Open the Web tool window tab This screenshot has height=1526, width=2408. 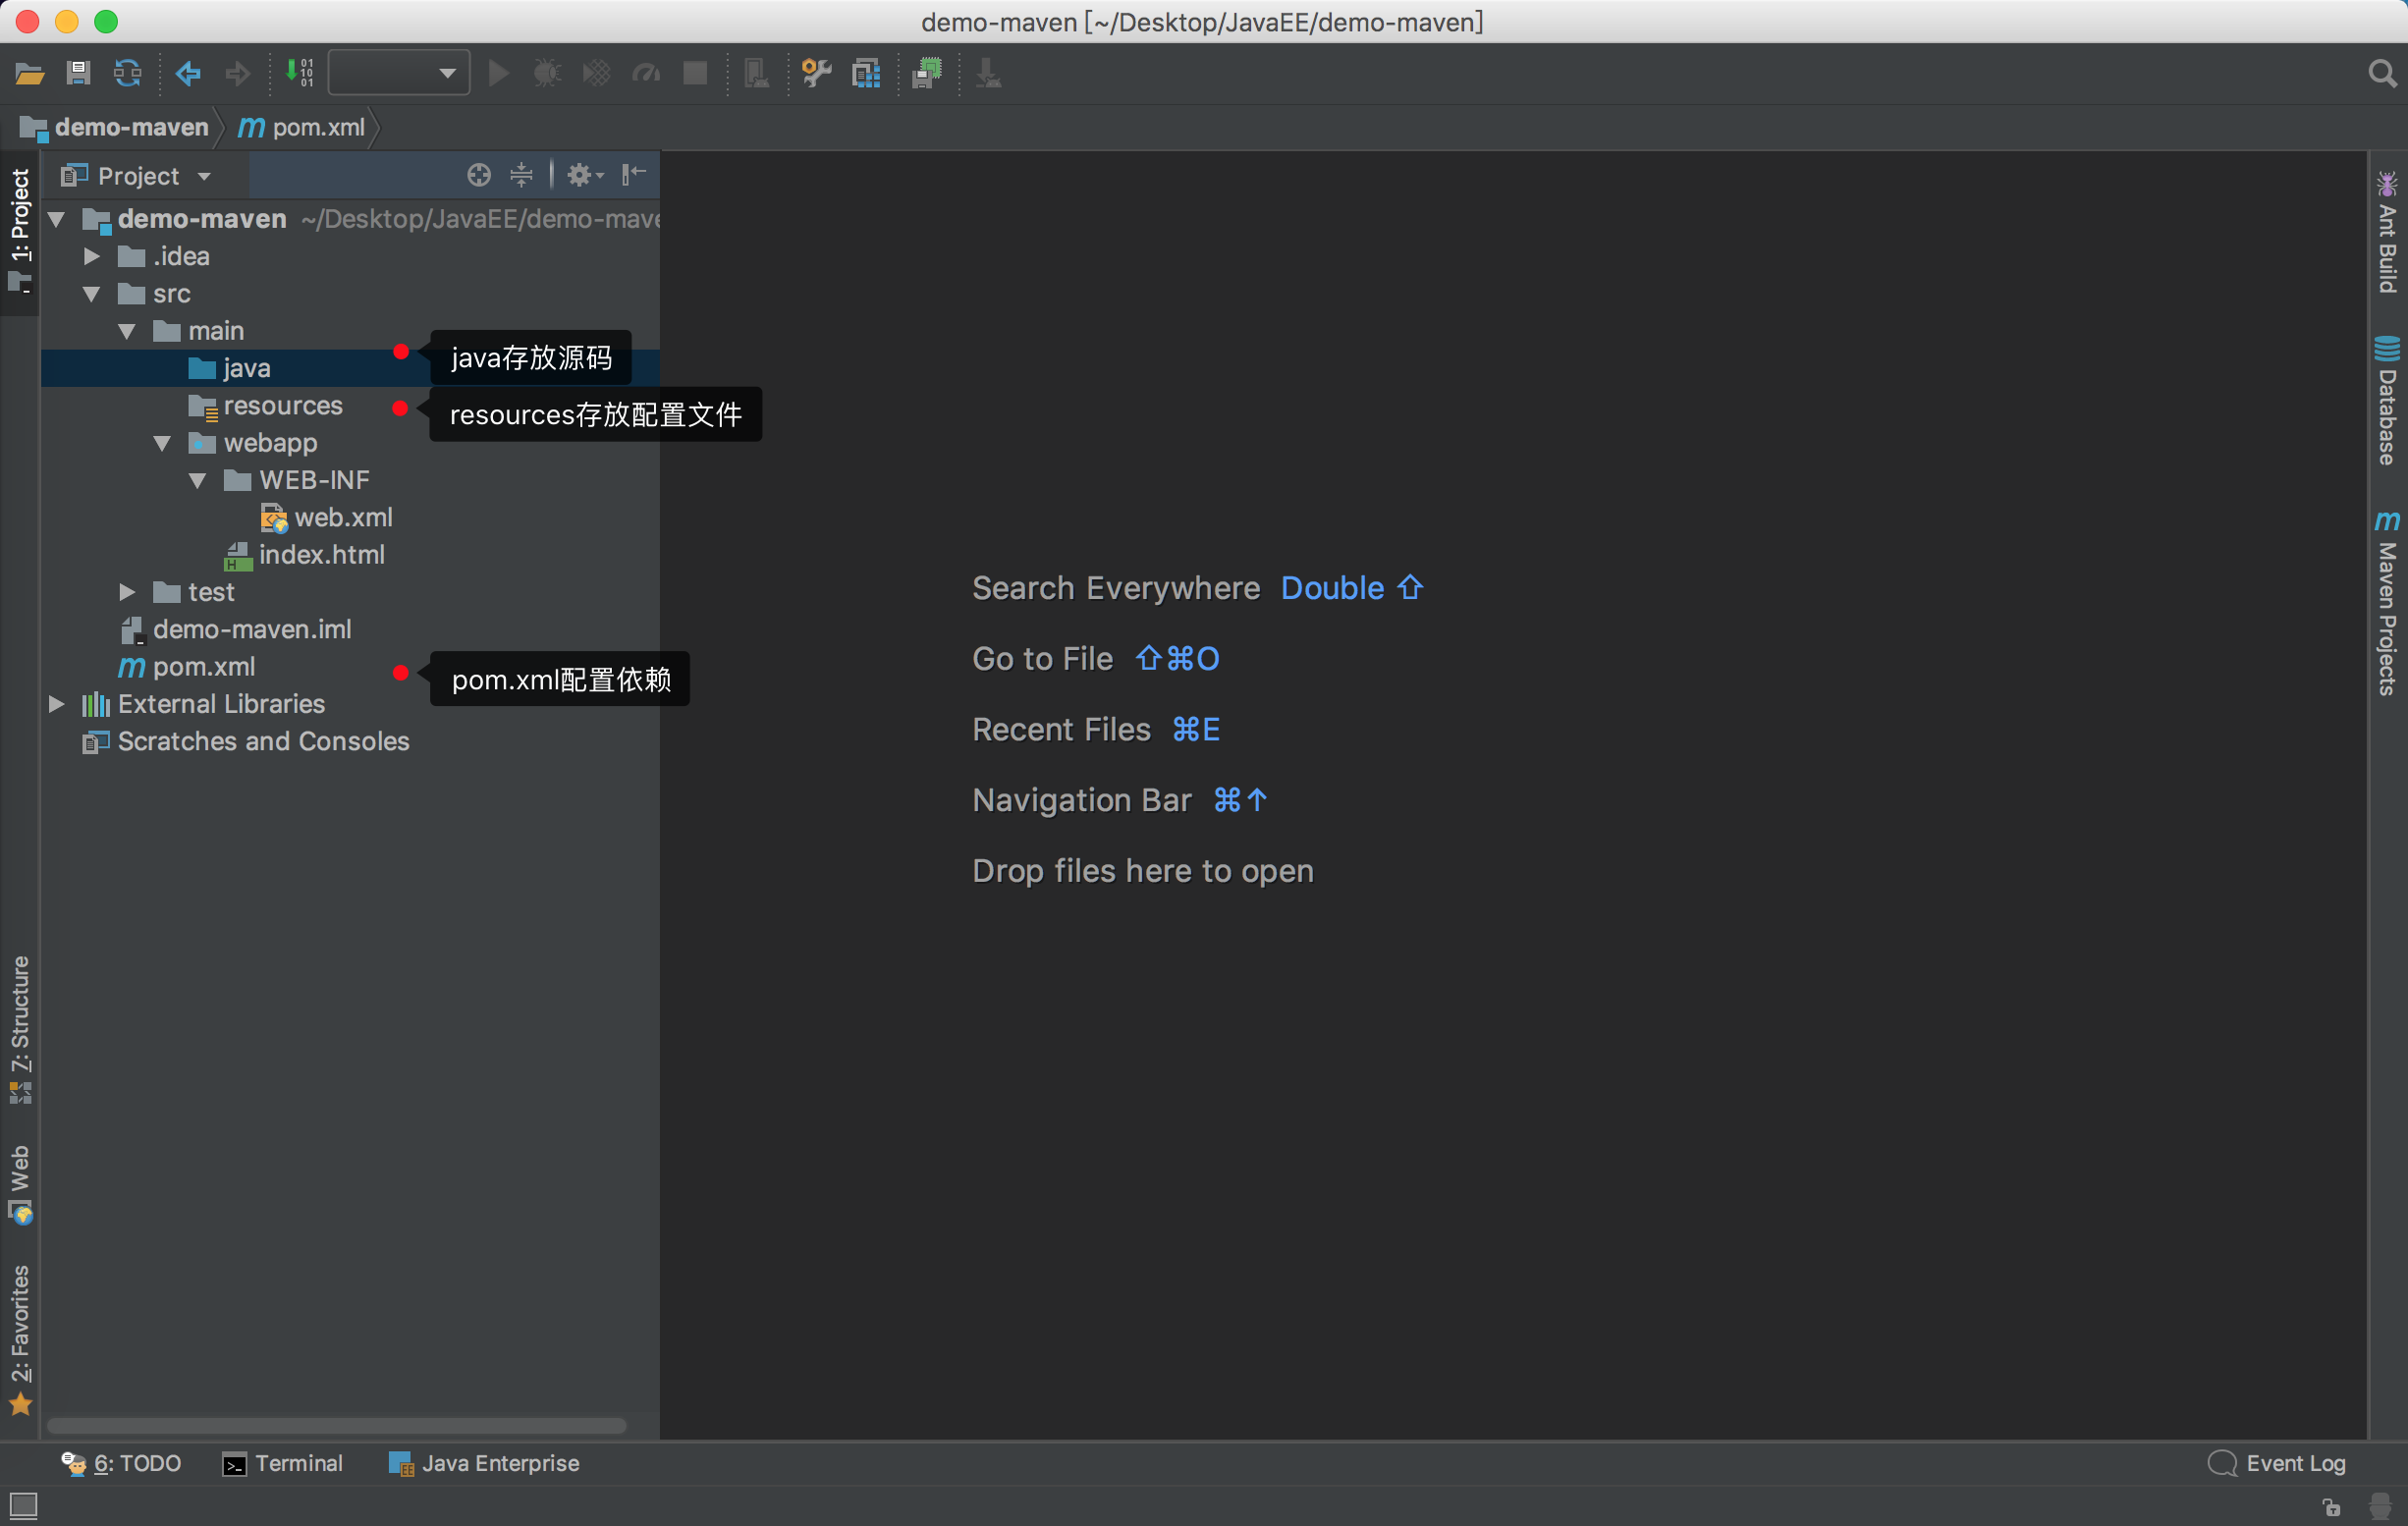[x=20, y=1184]
